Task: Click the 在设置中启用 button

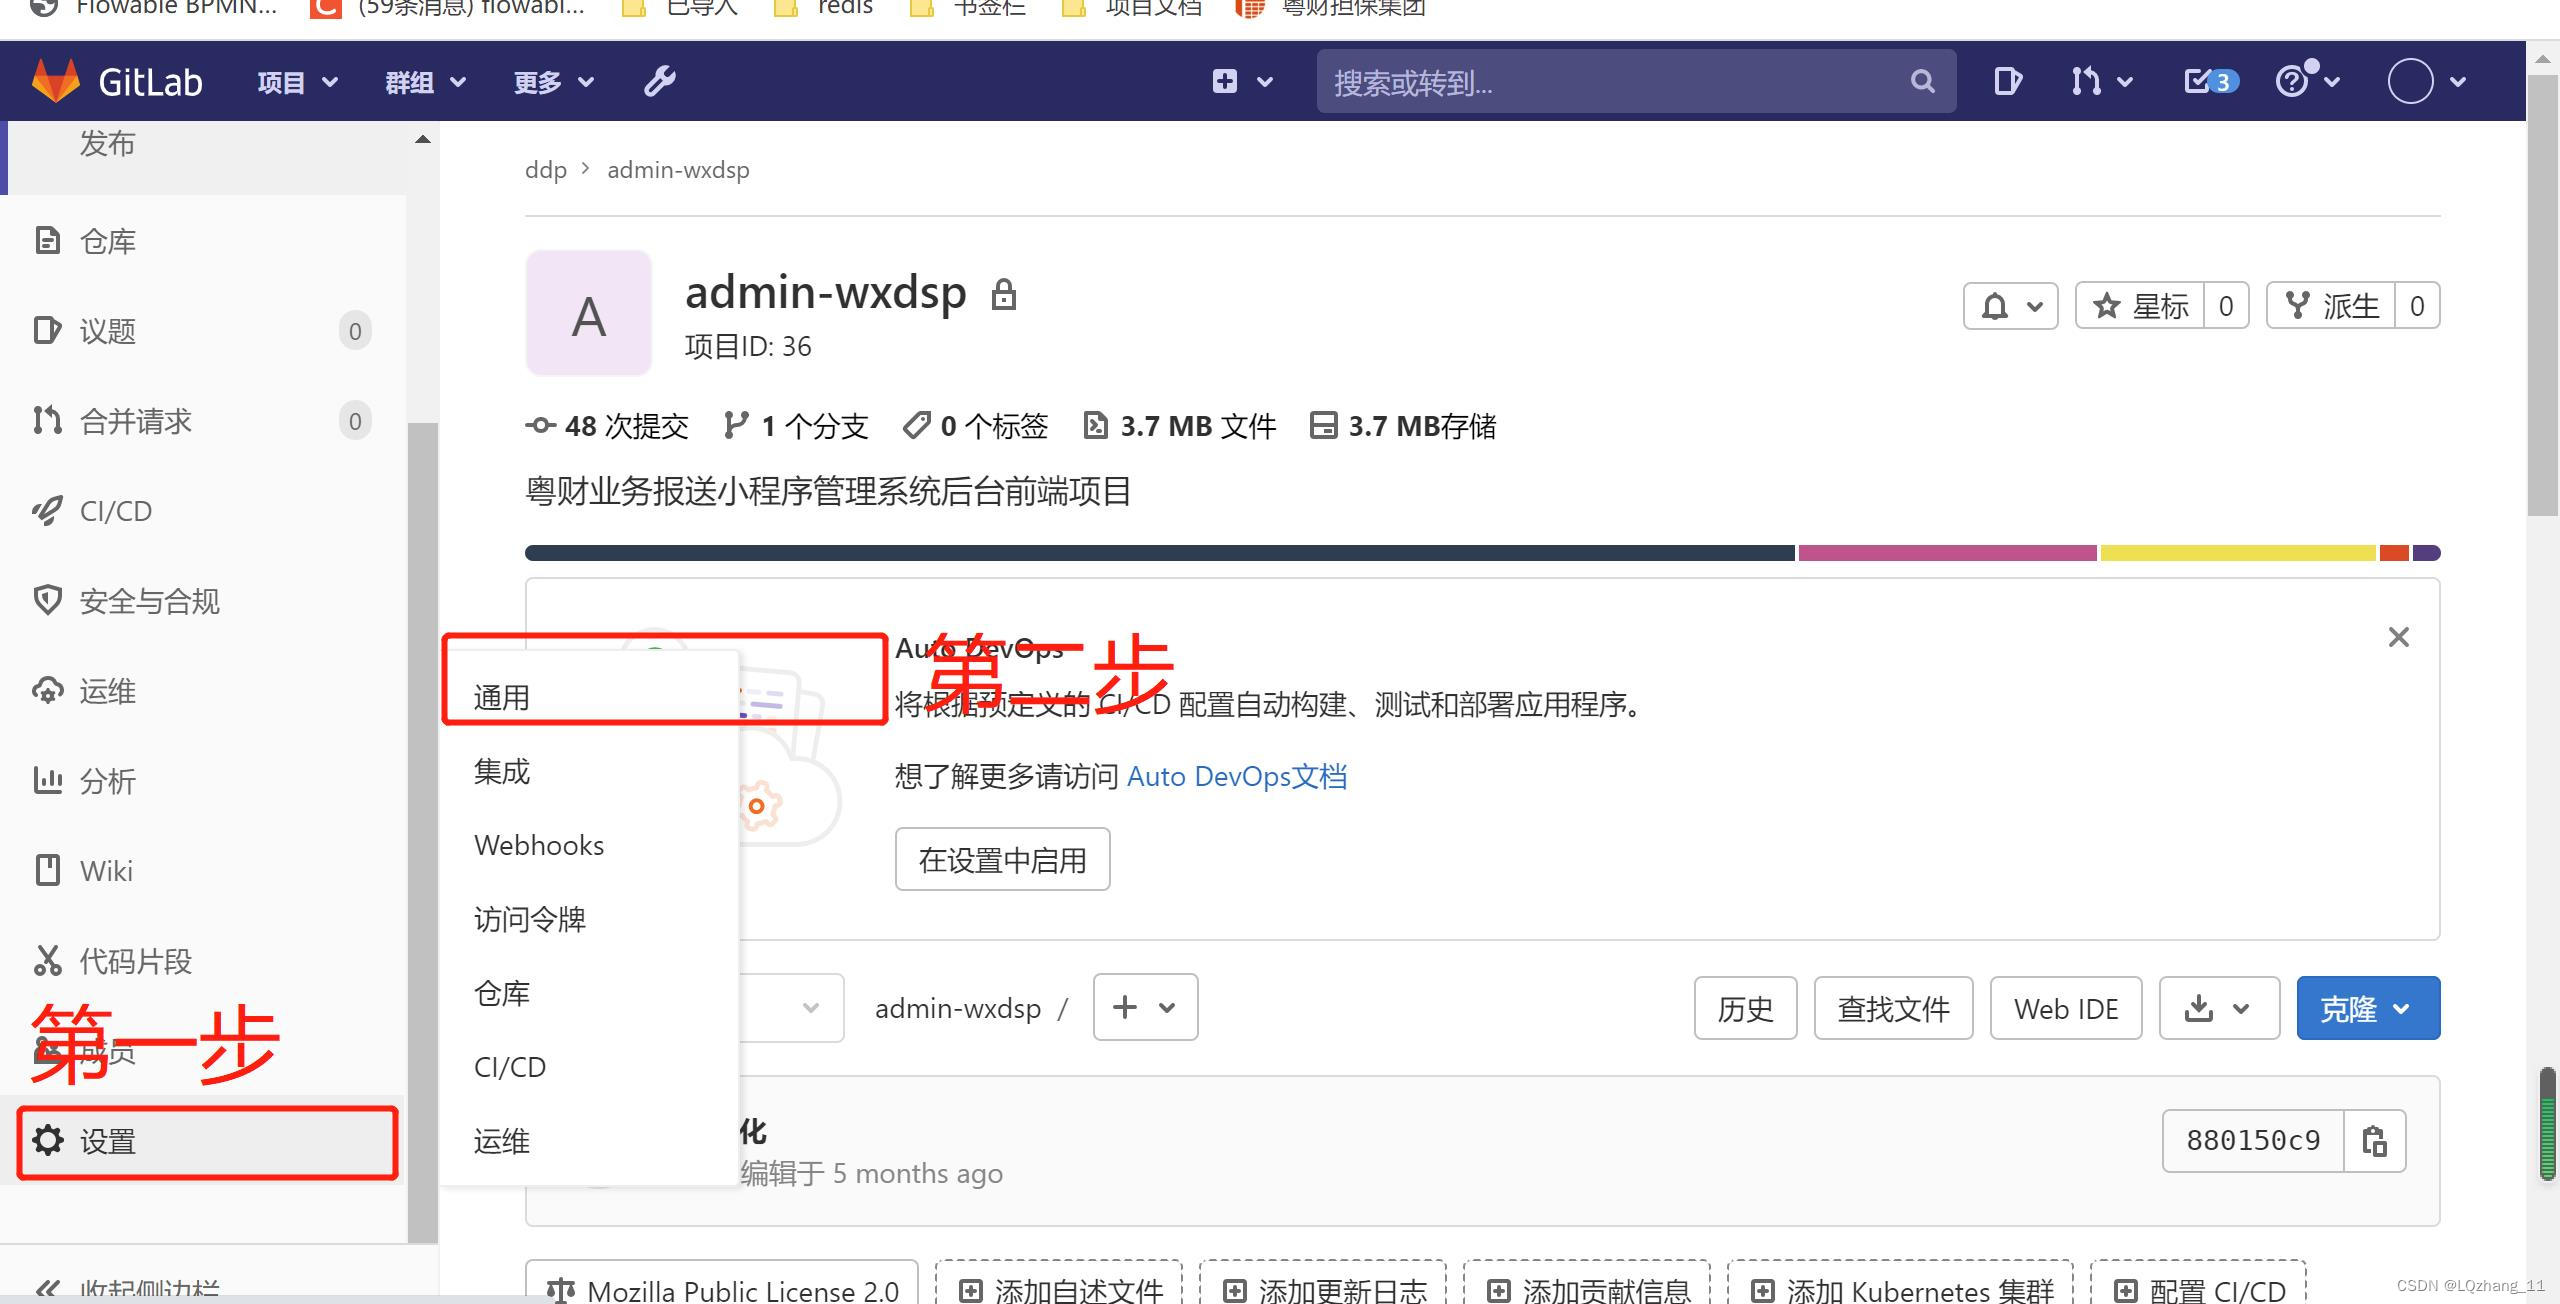Action: [x=1002, y=860]
